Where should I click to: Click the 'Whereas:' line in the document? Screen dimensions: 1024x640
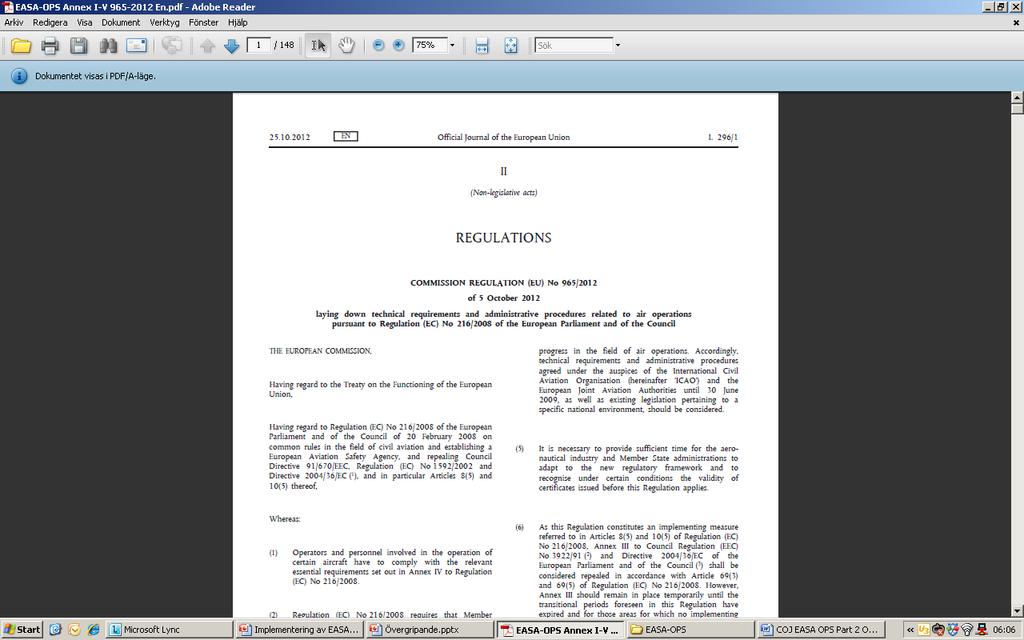(x=285, y=519)
